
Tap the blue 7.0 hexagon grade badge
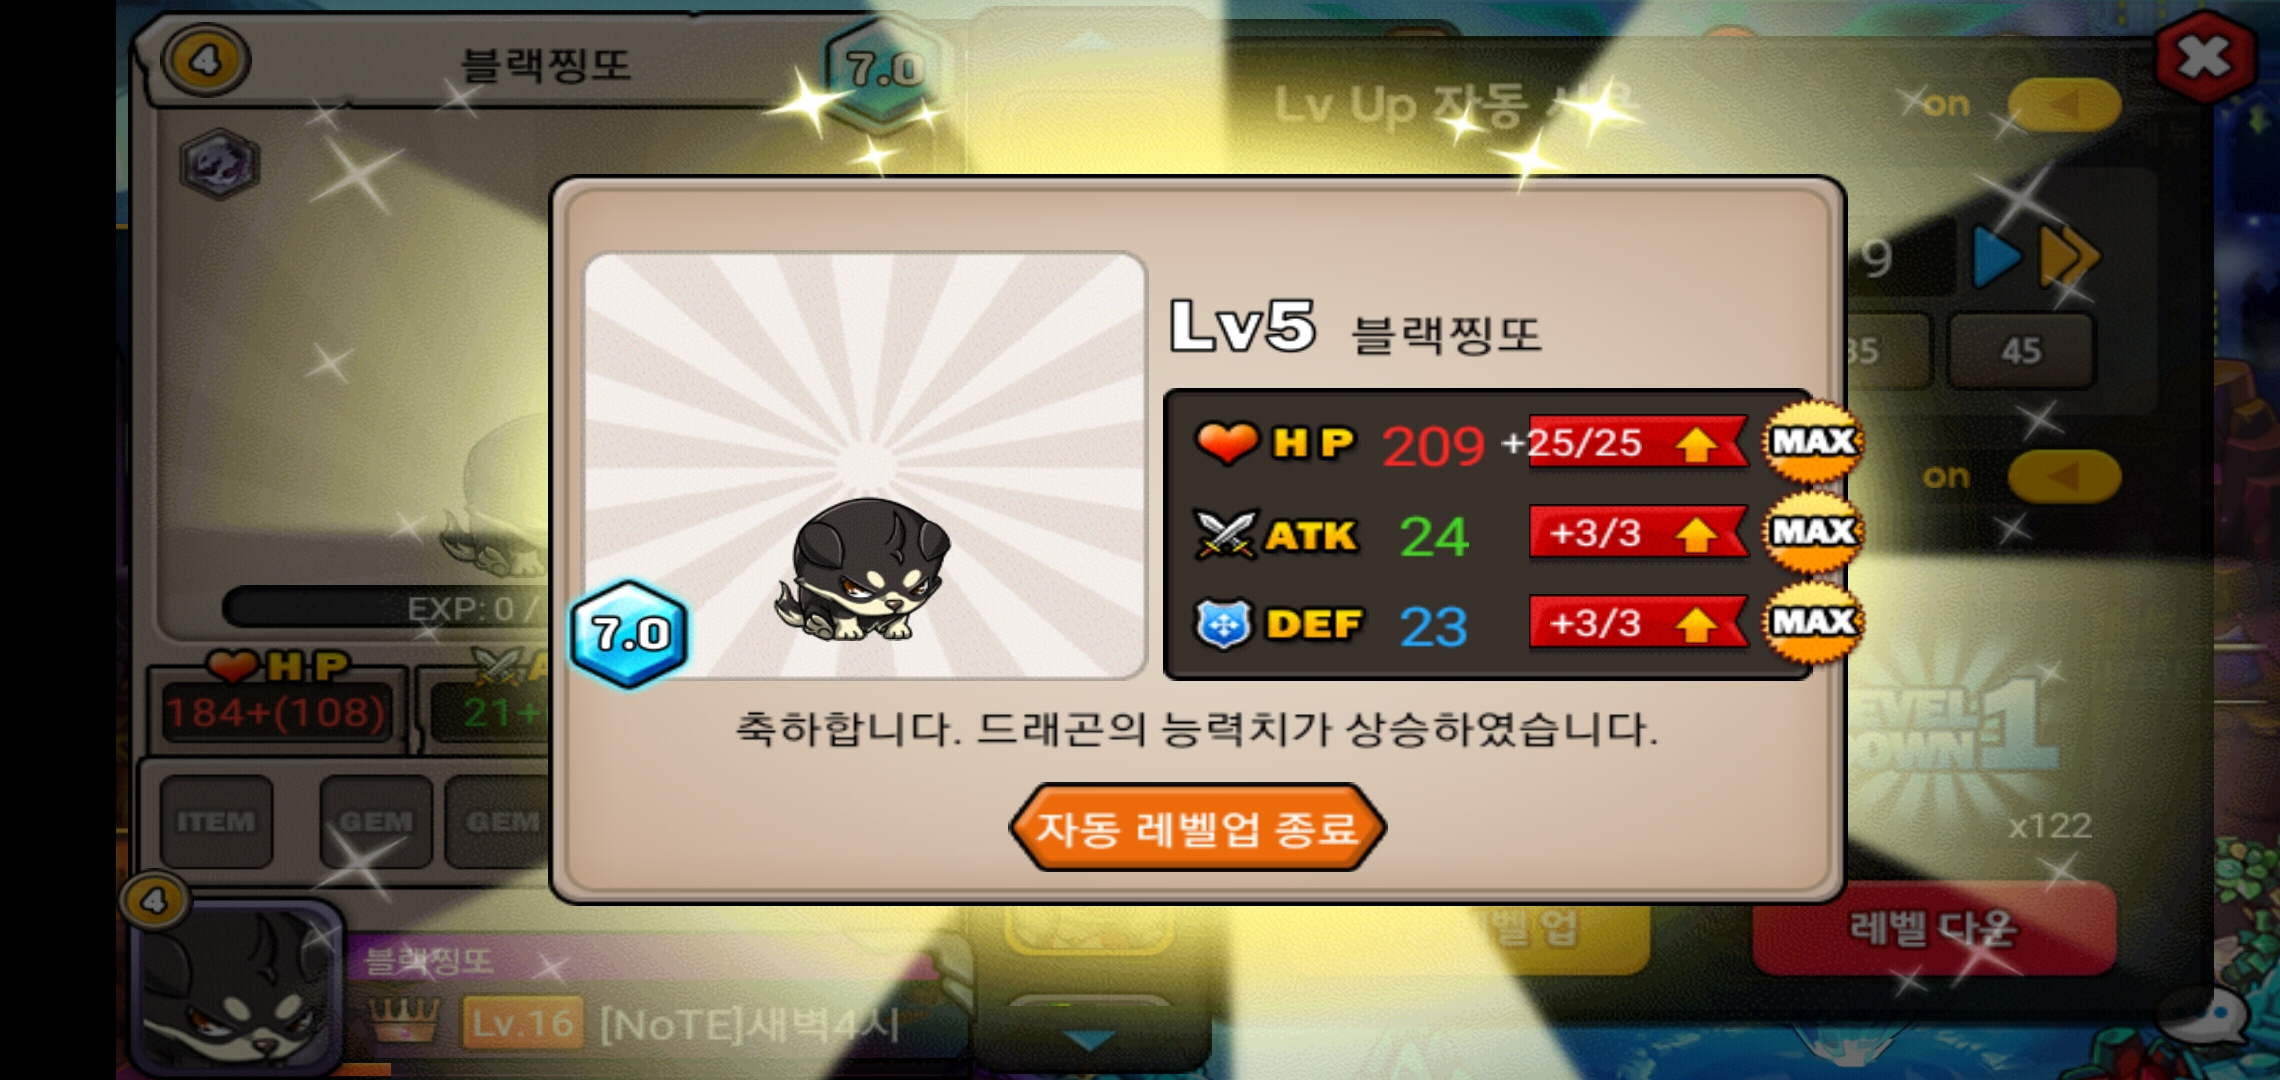point(630,634)
